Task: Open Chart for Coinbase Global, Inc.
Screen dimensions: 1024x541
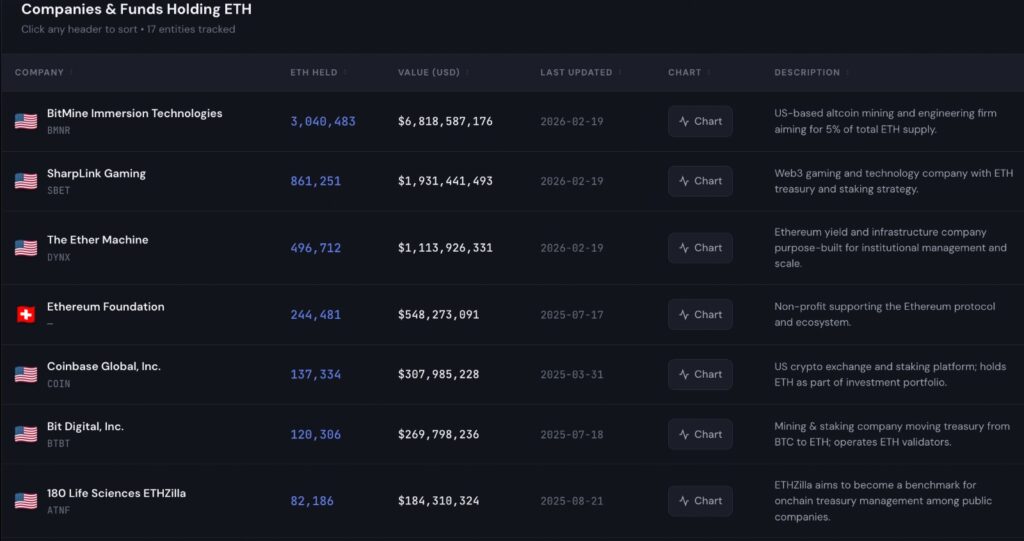Action: tap(700, 374)
